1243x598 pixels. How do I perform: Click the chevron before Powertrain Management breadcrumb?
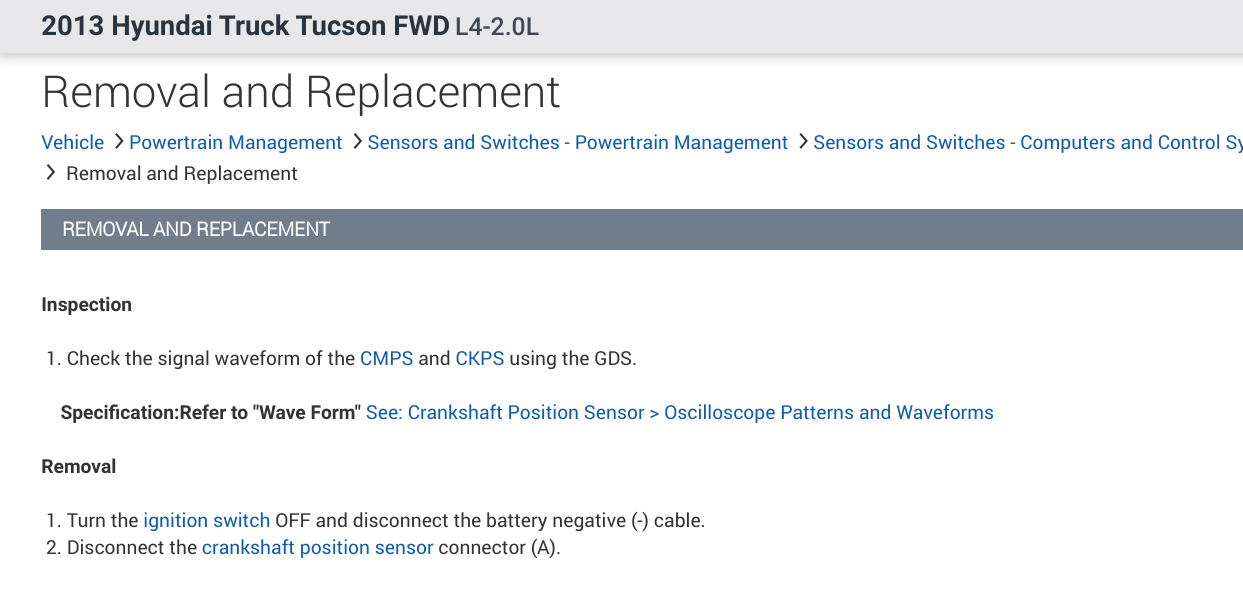click(118, 142)
